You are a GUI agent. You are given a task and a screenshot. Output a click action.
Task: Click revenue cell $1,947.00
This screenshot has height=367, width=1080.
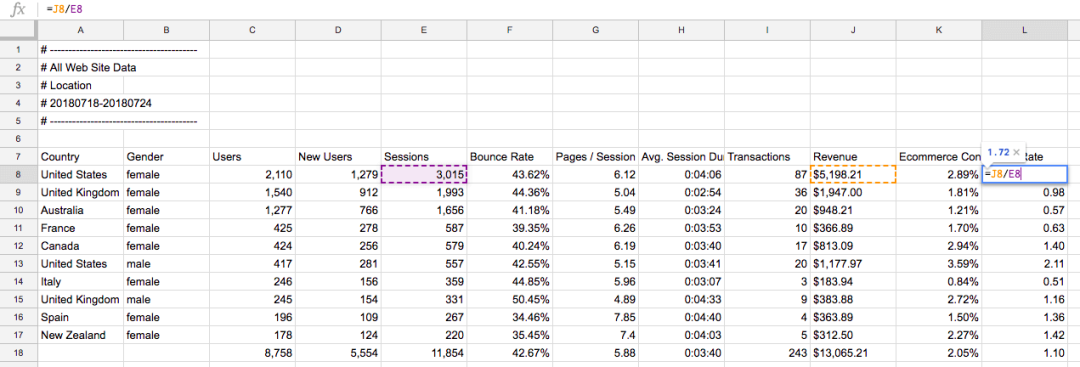coord(853,192)
